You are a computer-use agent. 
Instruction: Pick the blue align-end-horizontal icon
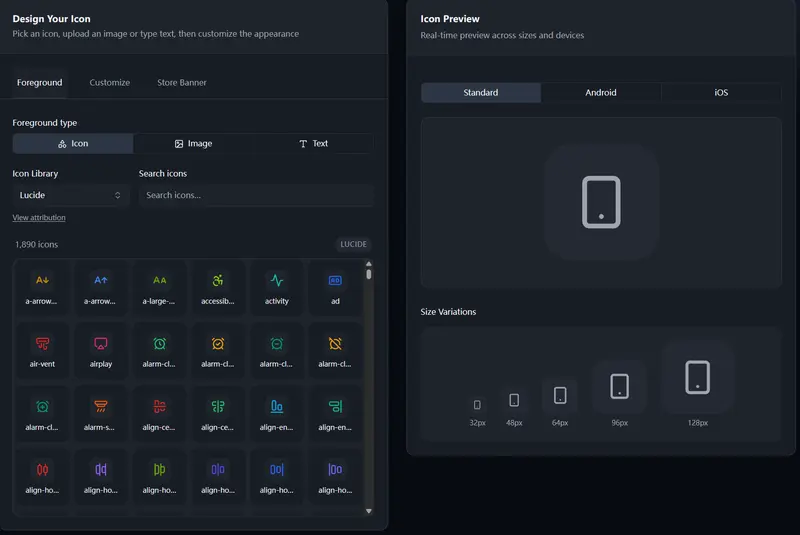pos(277,414)
